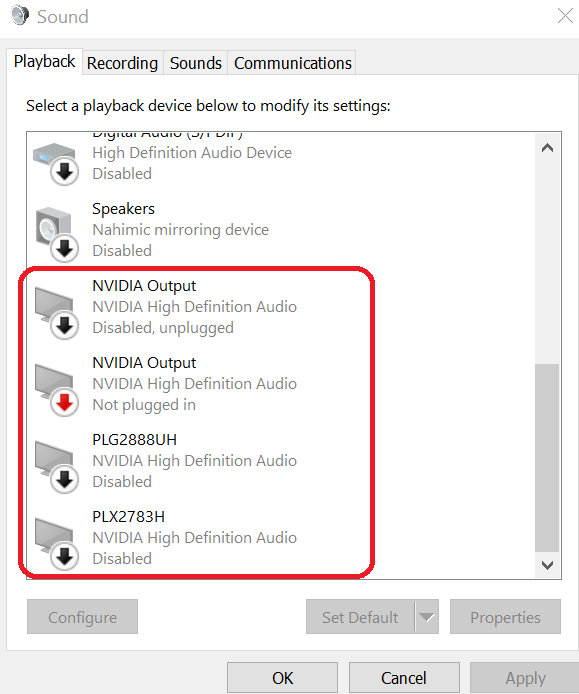The height and width of the screenshot is (694, 579).
Task: Click 'Disabled' status under Speakers
Action: [122, 251]
